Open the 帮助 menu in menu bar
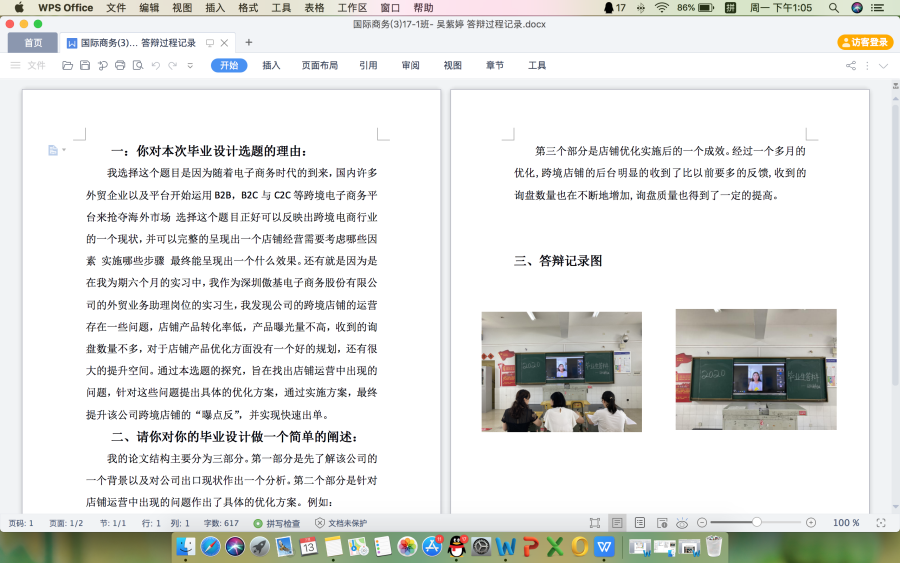This screenshot has height=563, width=900. (x=423, y=8)
